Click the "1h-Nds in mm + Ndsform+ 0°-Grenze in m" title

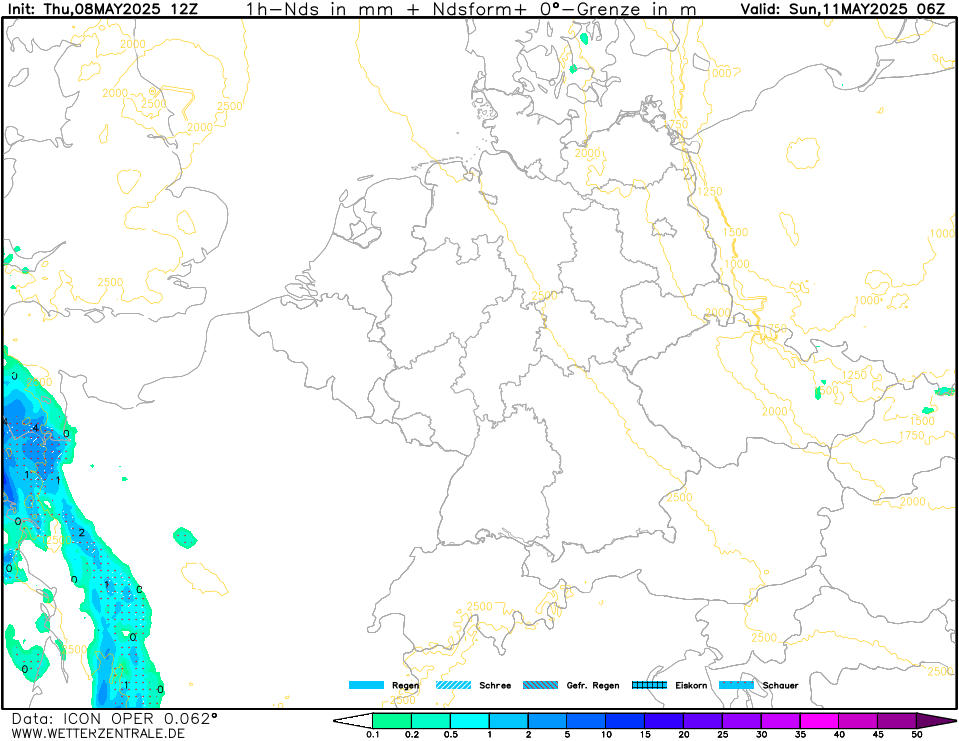click(x=470, y=9)
